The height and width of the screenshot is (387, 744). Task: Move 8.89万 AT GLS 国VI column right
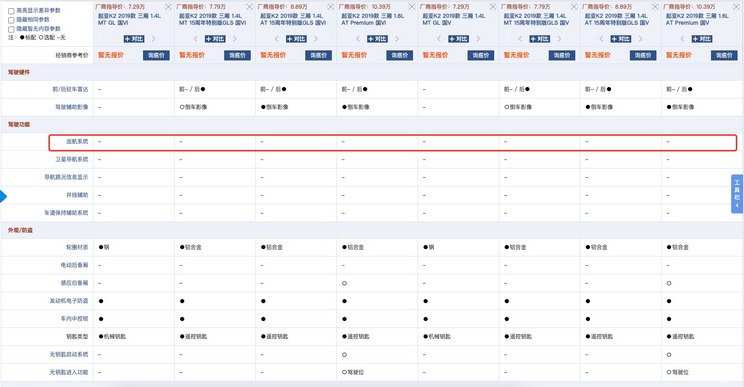316,39
